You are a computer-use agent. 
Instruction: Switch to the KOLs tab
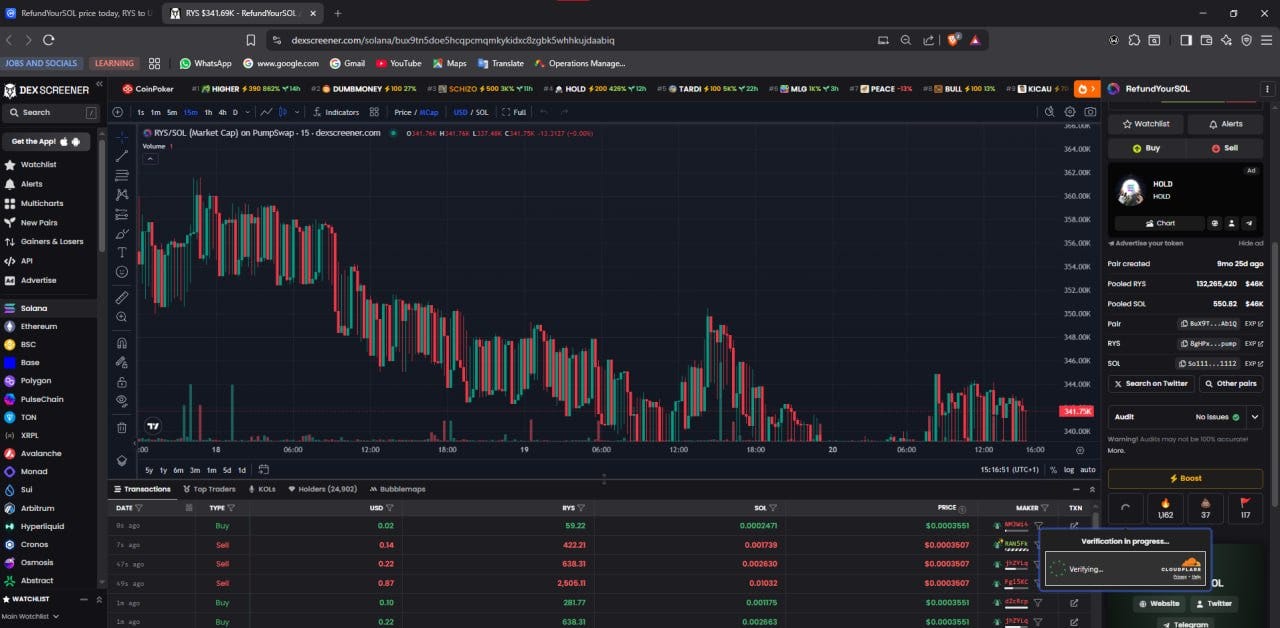[x=262, y=489]
